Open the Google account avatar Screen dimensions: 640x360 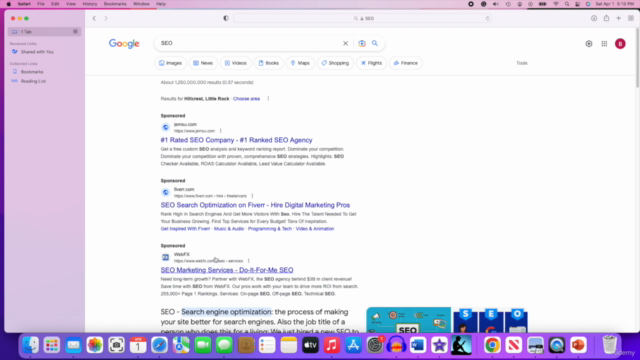click(x=620, y=44)
